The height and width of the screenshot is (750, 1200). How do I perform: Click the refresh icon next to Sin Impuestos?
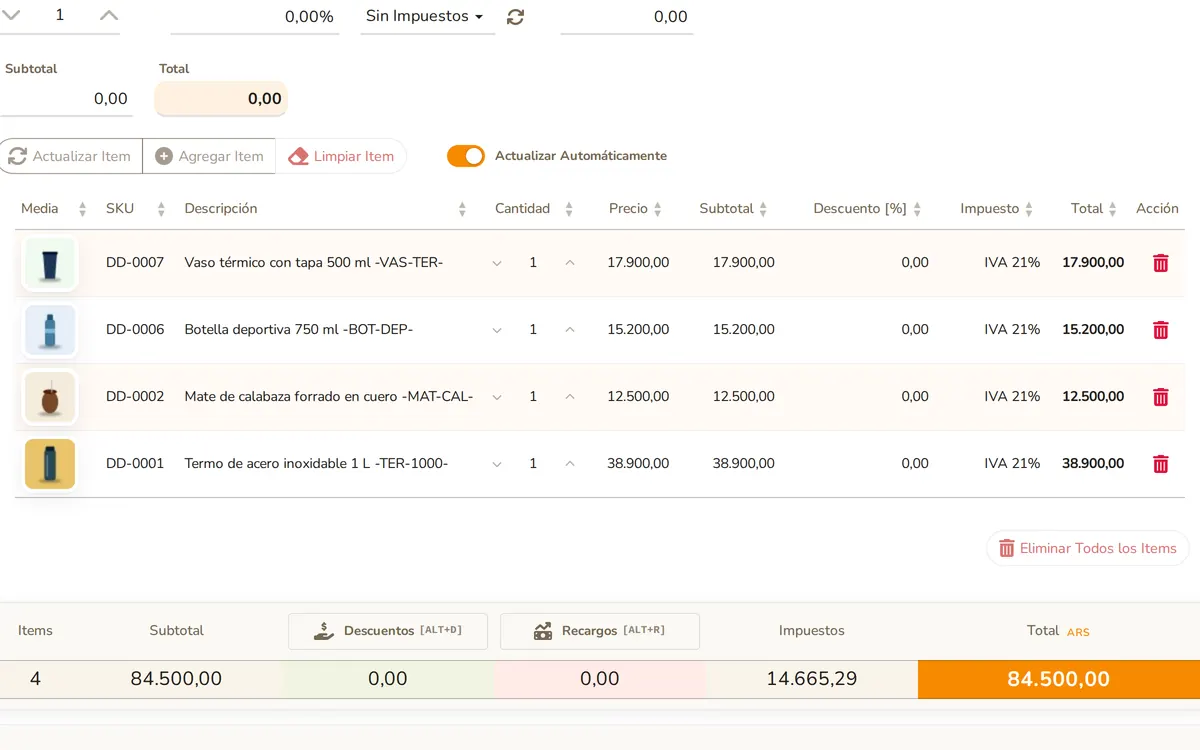pyautogui.click(x=515, y=17)
